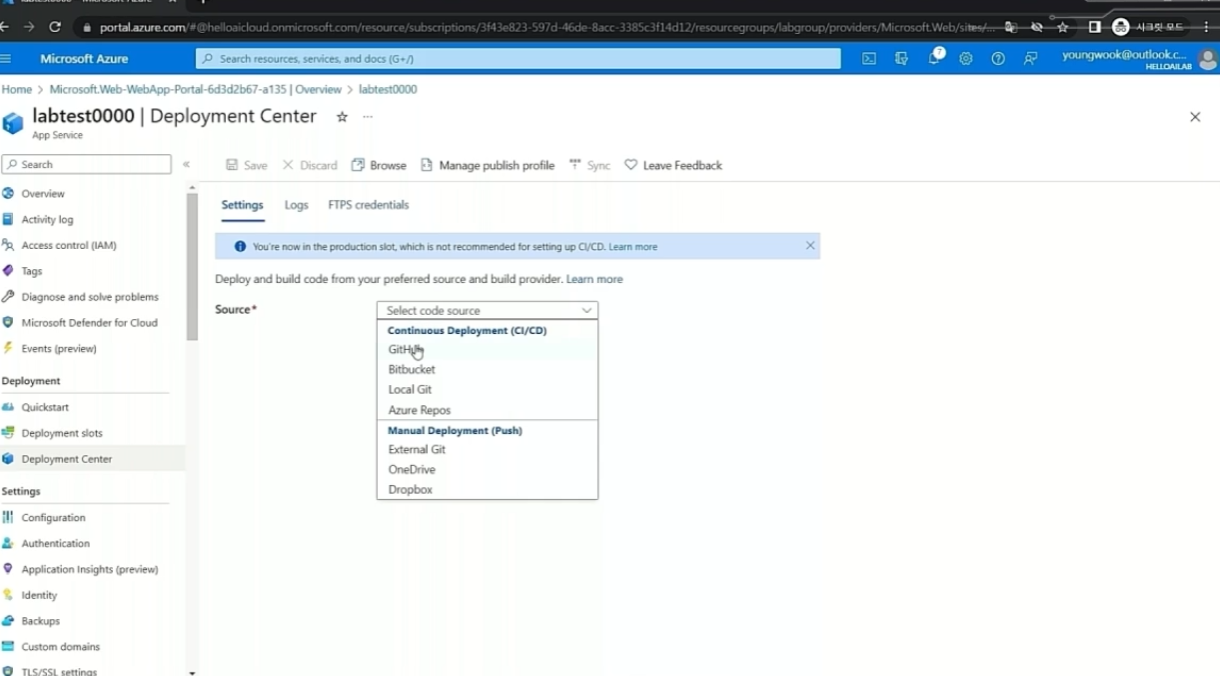The width and height of the screenshot is (1220, 676).
Task: Choose OneDrive as code source
Action: (487, 470)
